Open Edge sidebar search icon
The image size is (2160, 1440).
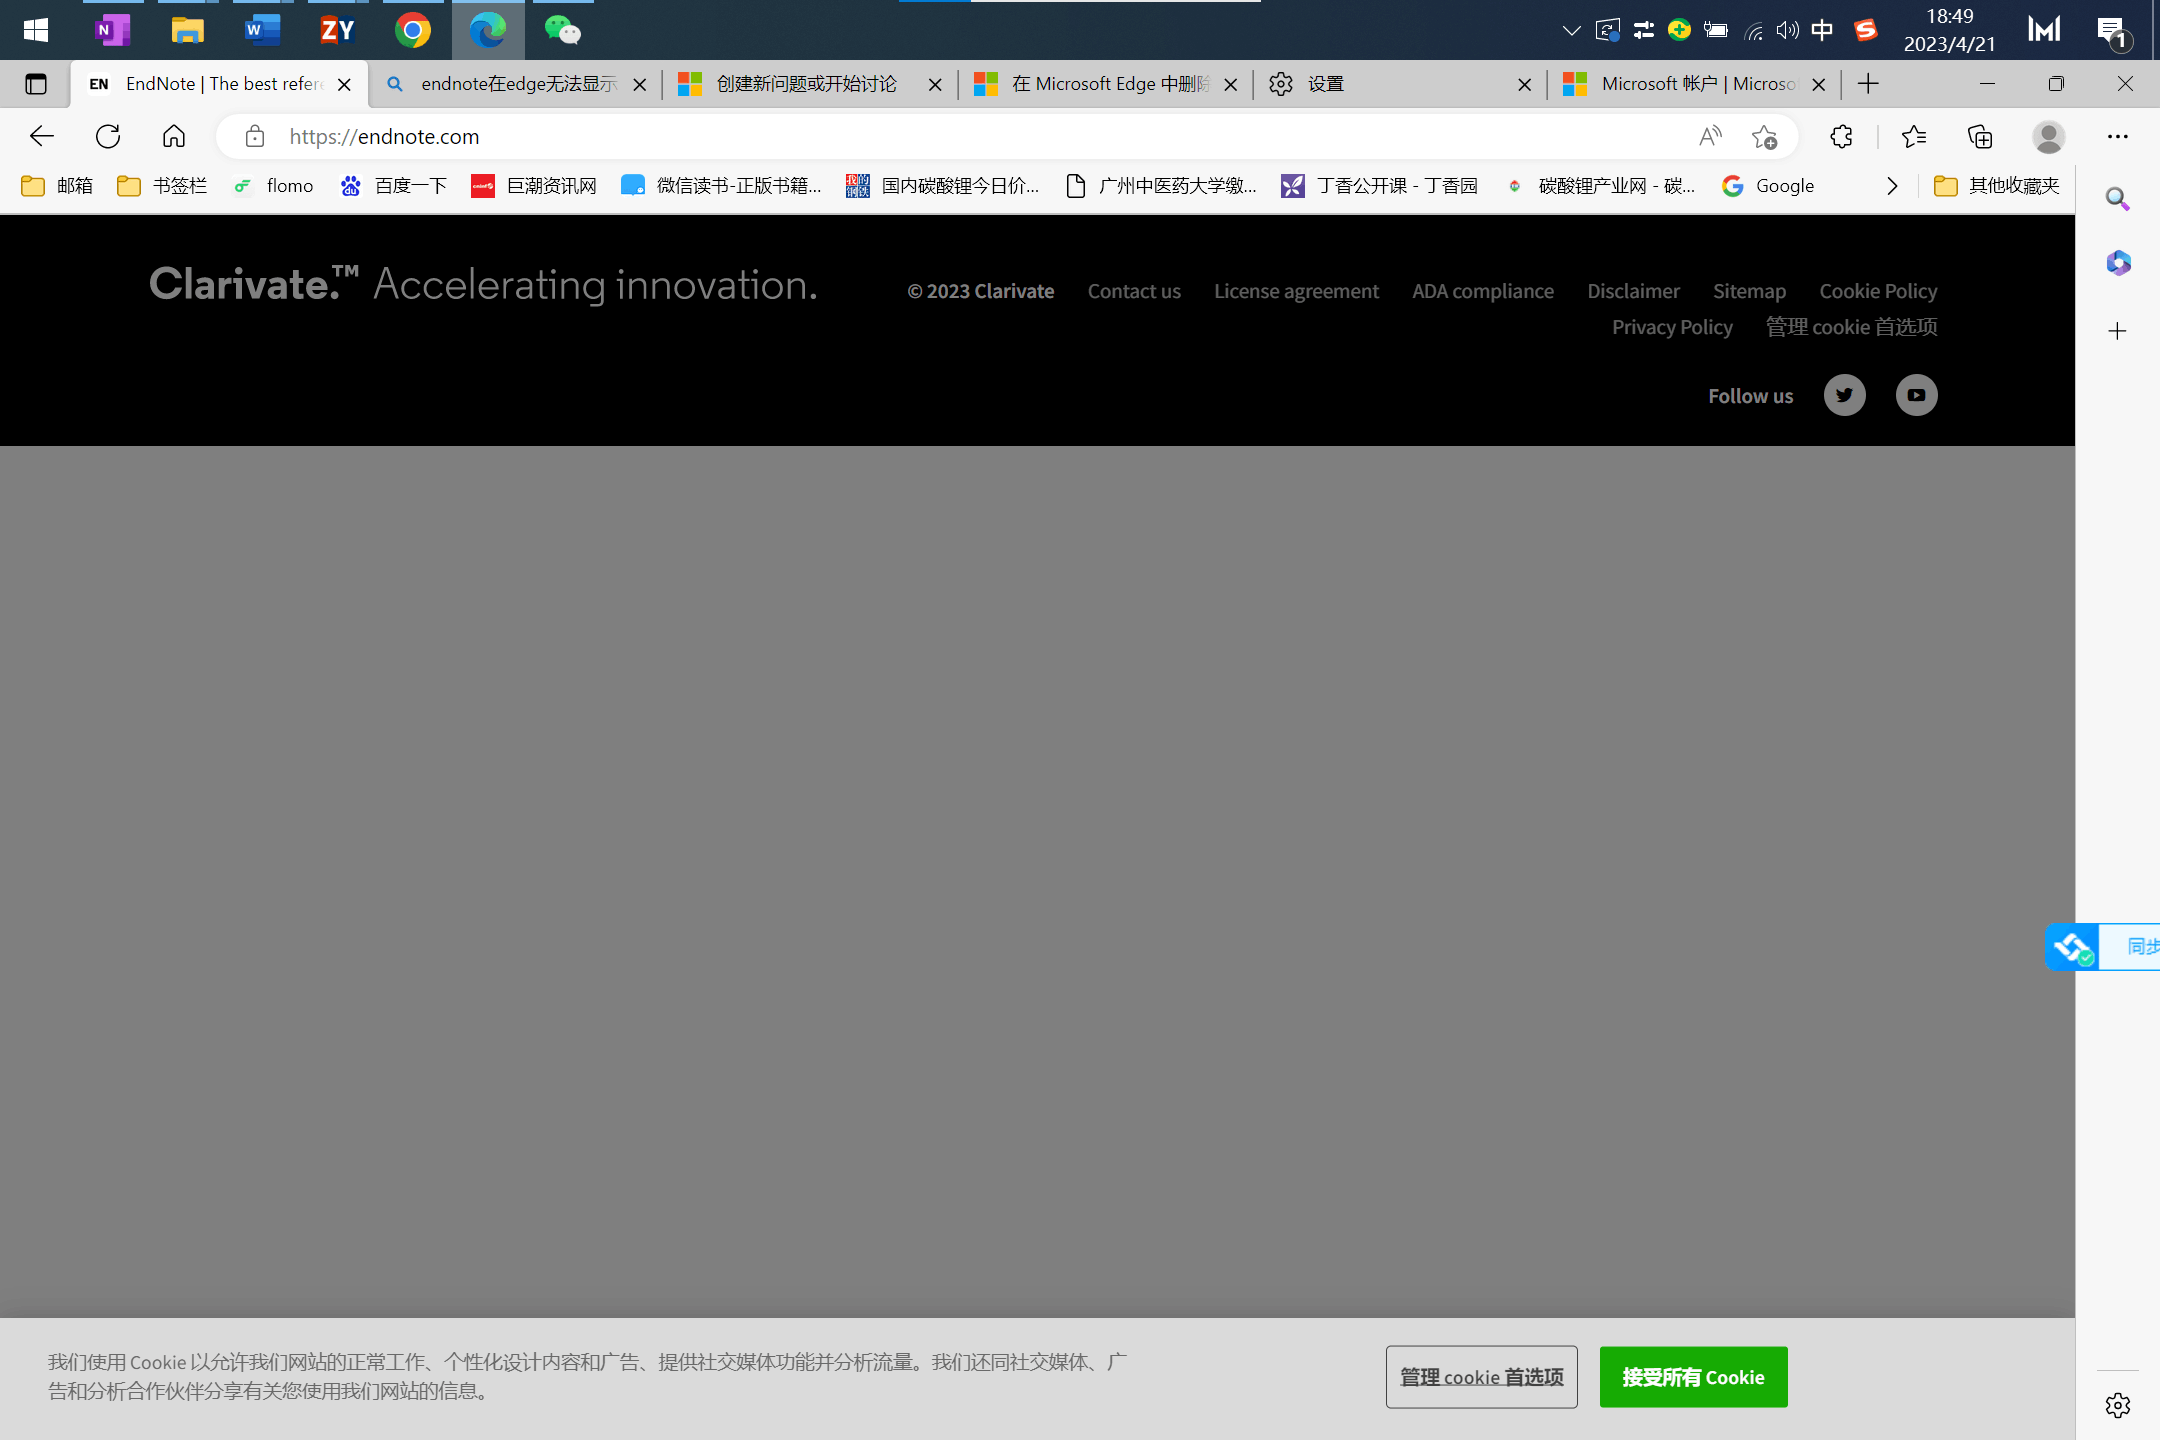click(x=2117, y=199)
